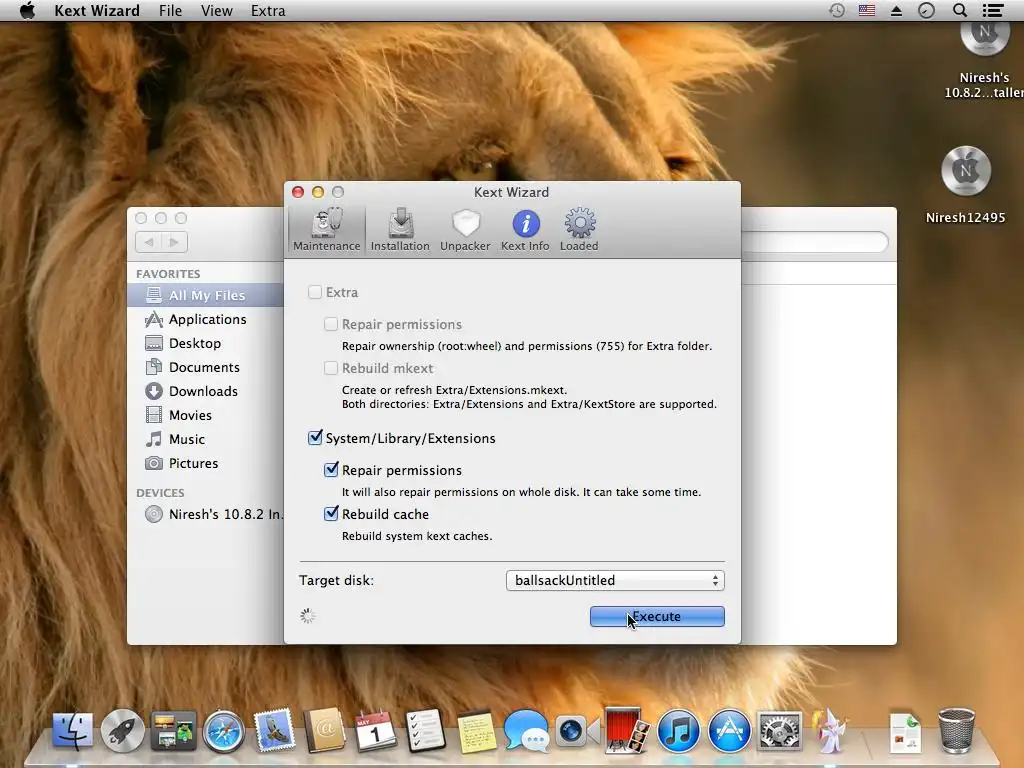Select Music in the Finder sidebar
Viewport: 1024px width, 768px height.
point(206,440)
